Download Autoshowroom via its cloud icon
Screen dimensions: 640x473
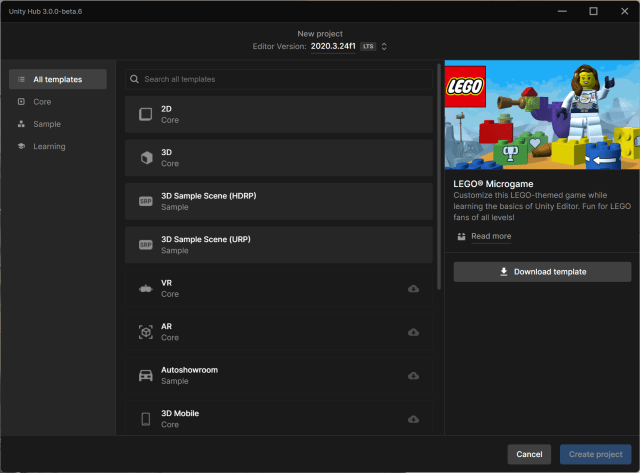[x=413, y=376]
